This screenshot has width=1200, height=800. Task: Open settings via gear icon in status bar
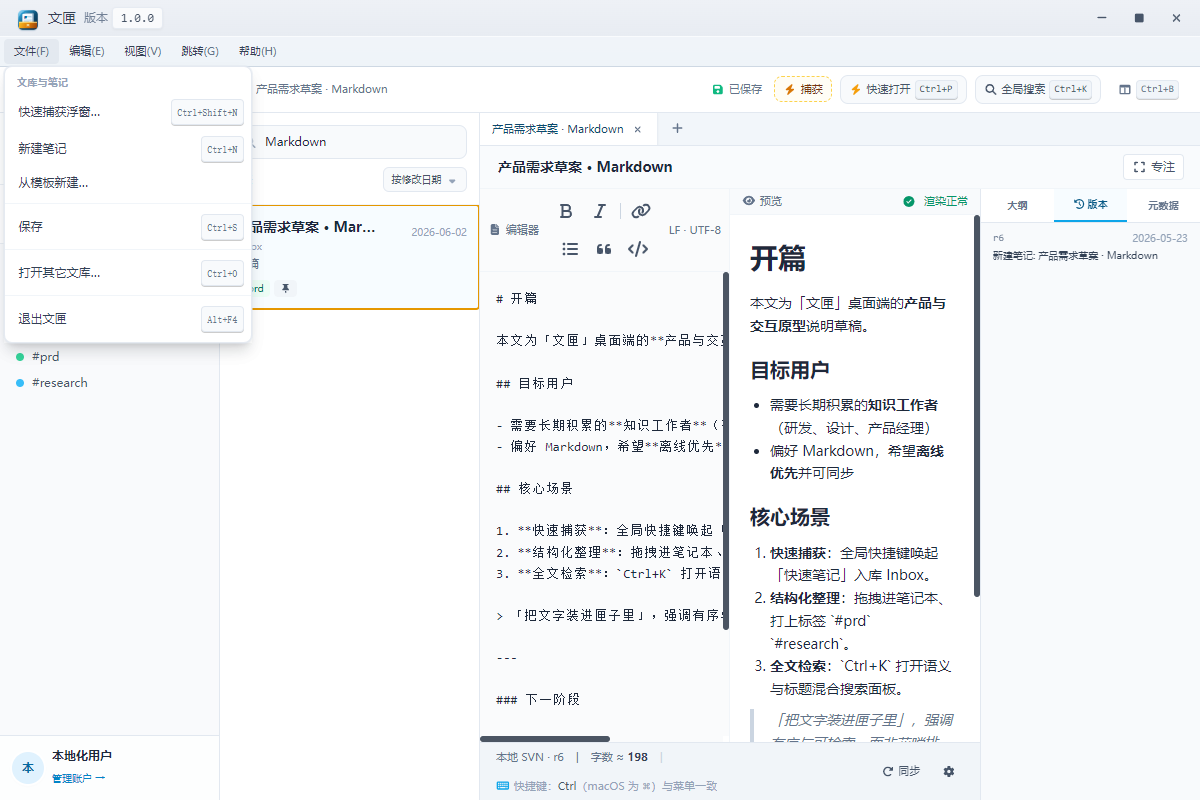949,771
